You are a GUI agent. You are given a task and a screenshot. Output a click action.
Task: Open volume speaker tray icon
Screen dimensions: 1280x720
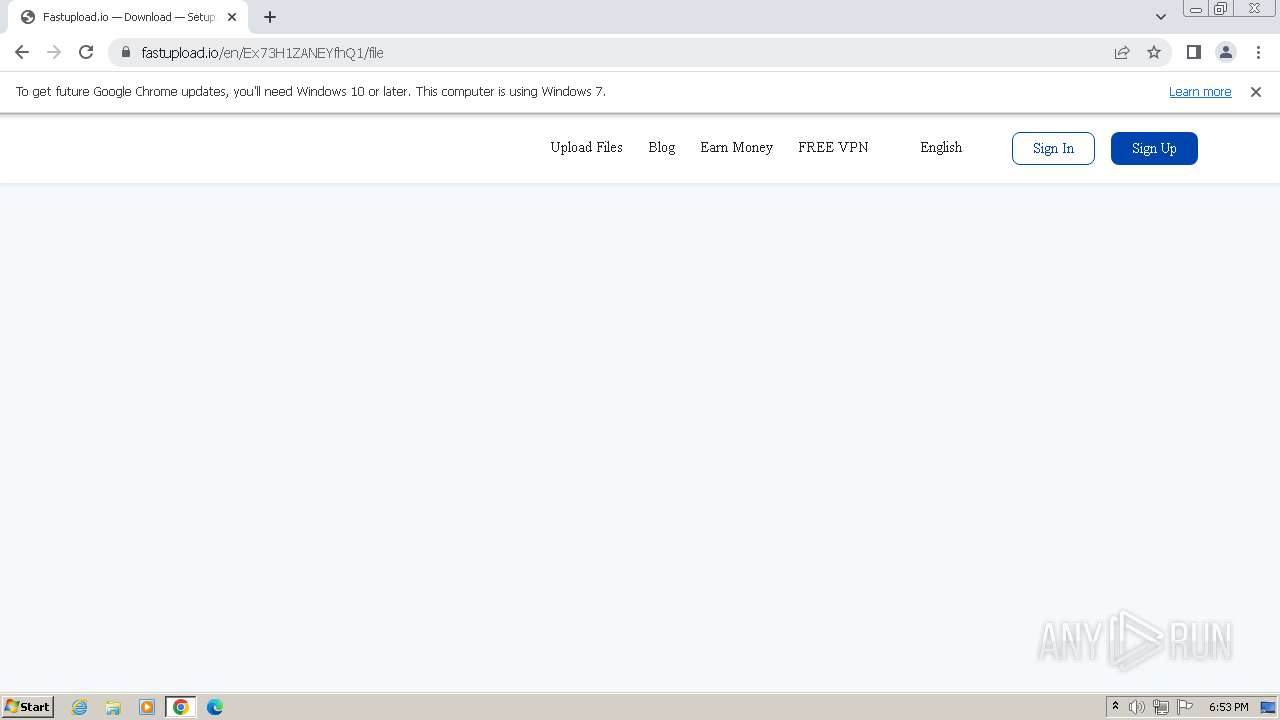(1137, 707)
